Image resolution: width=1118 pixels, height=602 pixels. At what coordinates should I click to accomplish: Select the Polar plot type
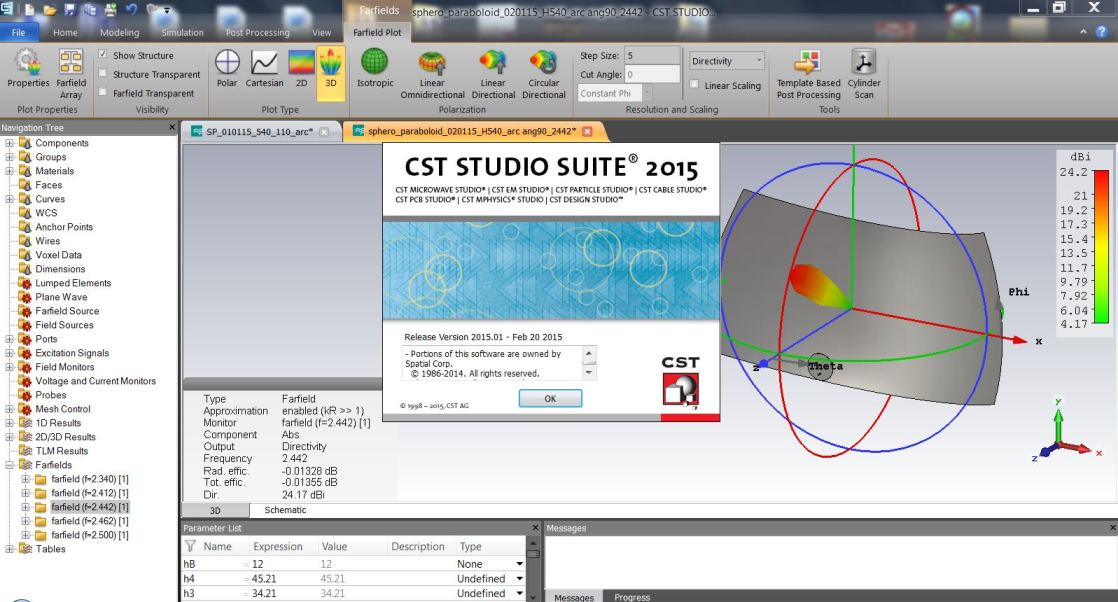pos(227,68)
